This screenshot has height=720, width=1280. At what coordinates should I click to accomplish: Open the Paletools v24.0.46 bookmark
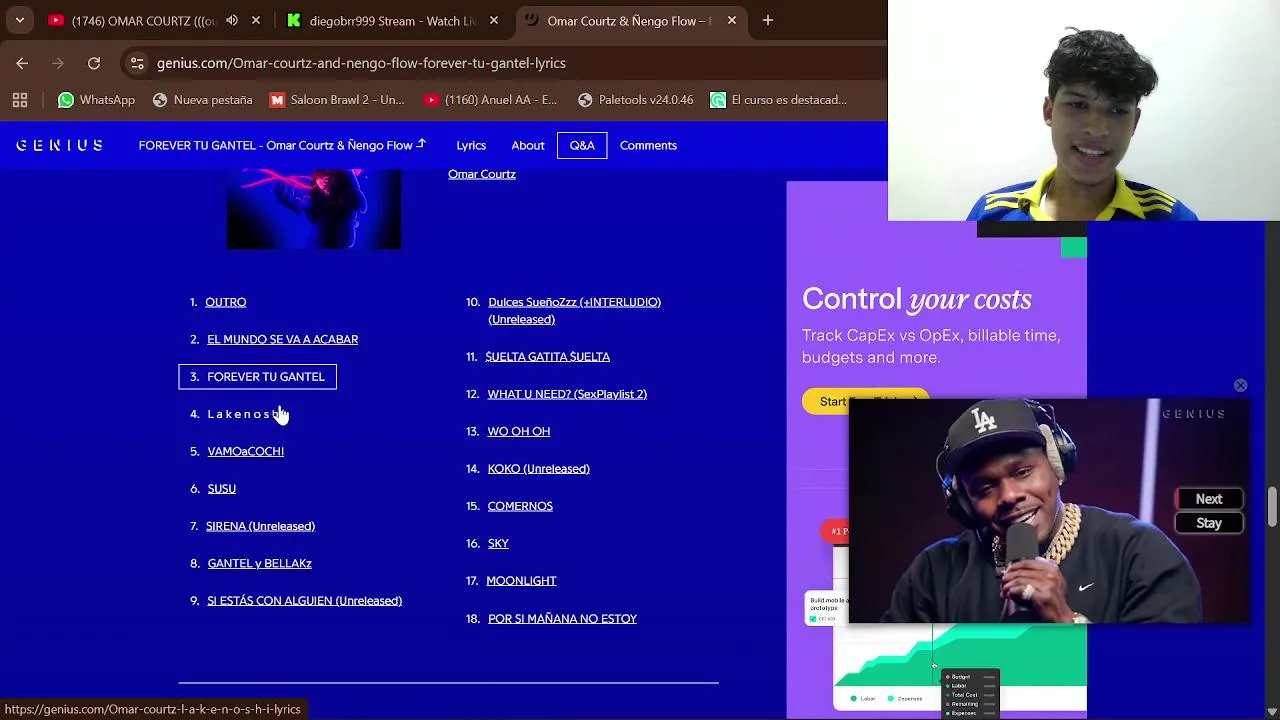(x=635, y=100)
